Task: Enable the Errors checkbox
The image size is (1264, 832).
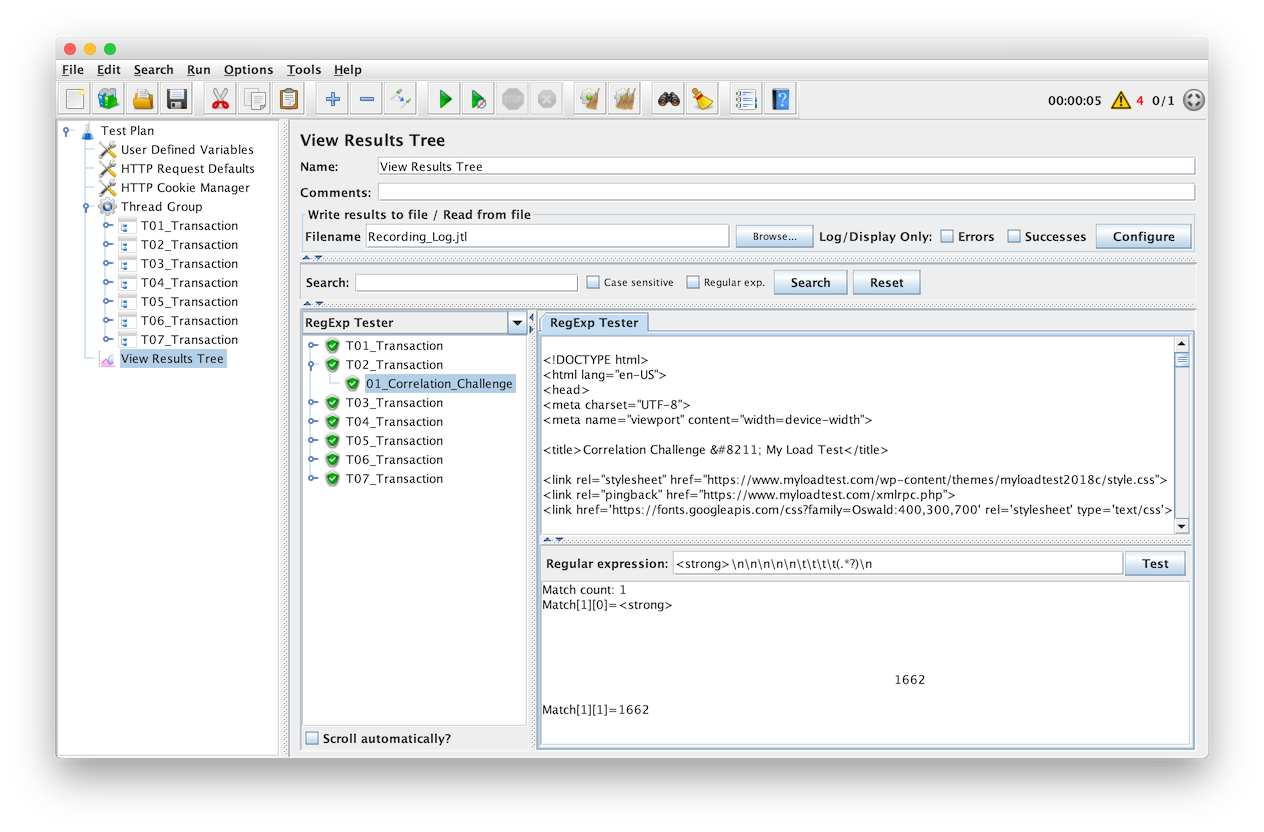Action: pyautogui.click(x=947, y=237)
